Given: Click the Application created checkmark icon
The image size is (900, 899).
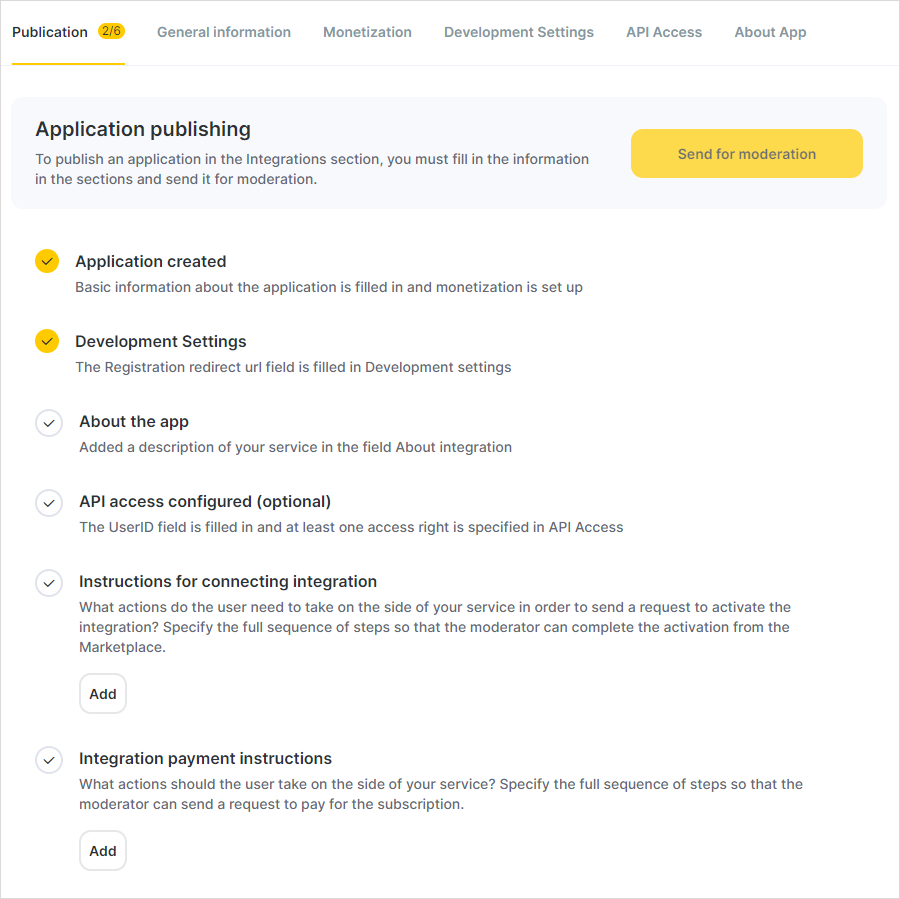Looking at the screenshot, I should tap(47, 261).
